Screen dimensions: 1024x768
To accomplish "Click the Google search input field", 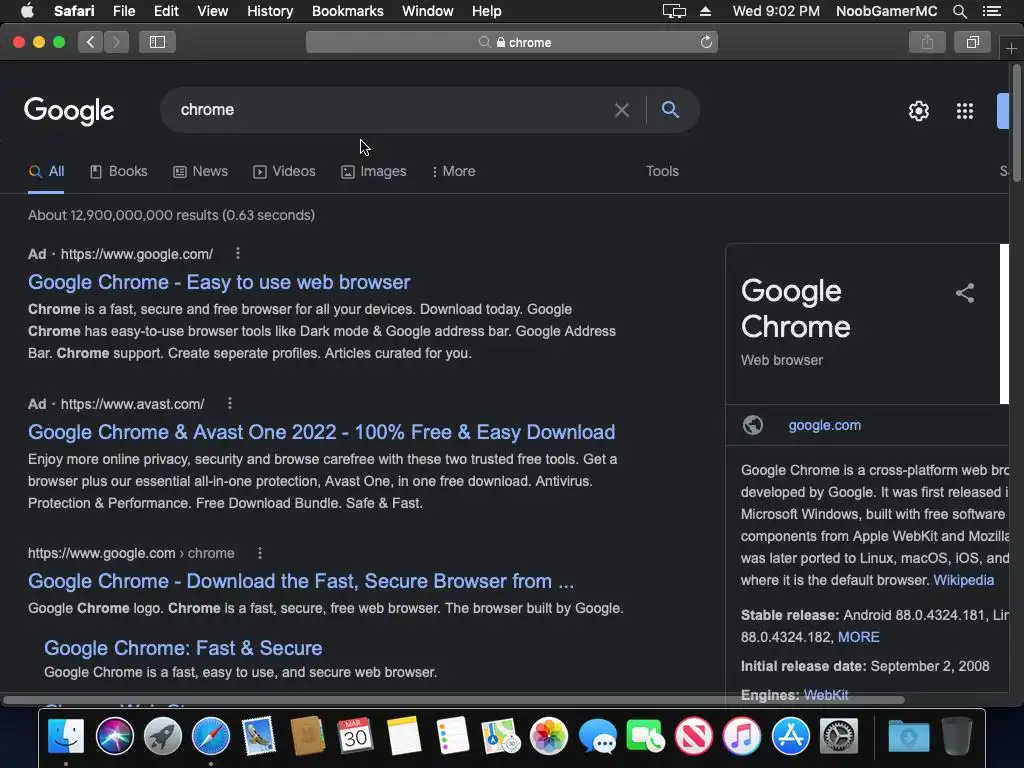I will [392, 110].
